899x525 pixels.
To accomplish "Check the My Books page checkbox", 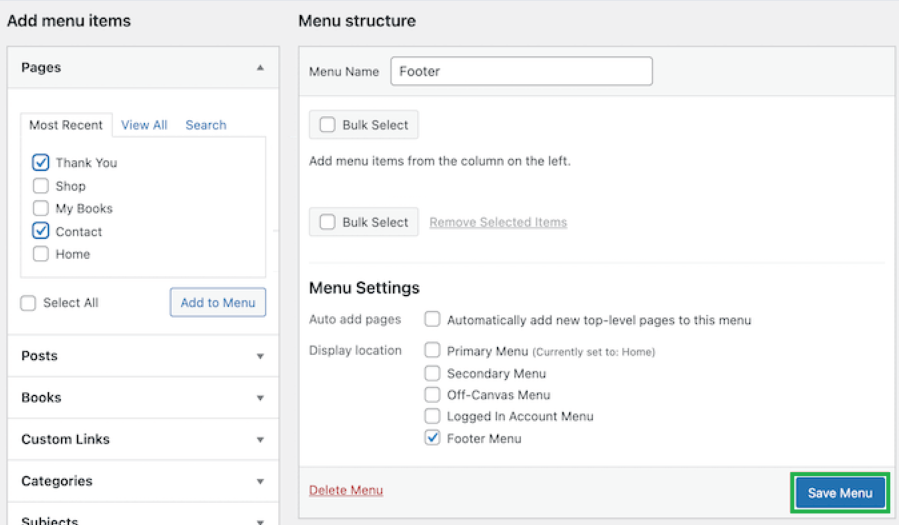I will coord(41,209).
